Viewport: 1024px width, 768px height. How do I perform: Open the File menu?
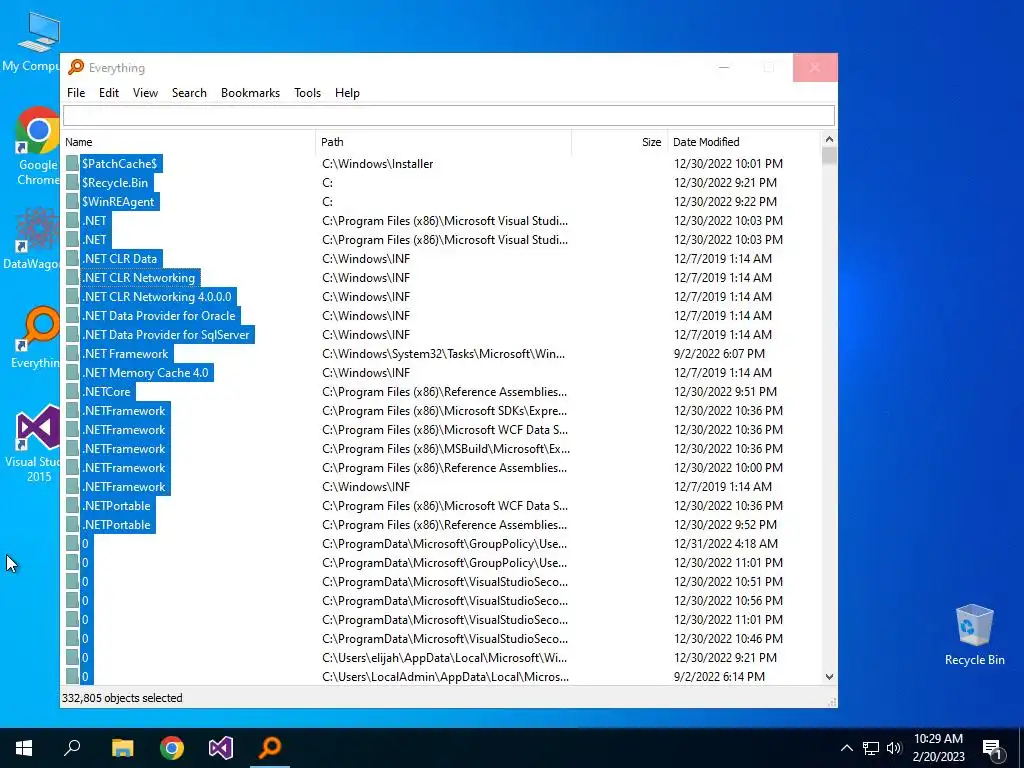tap(76, 93)
